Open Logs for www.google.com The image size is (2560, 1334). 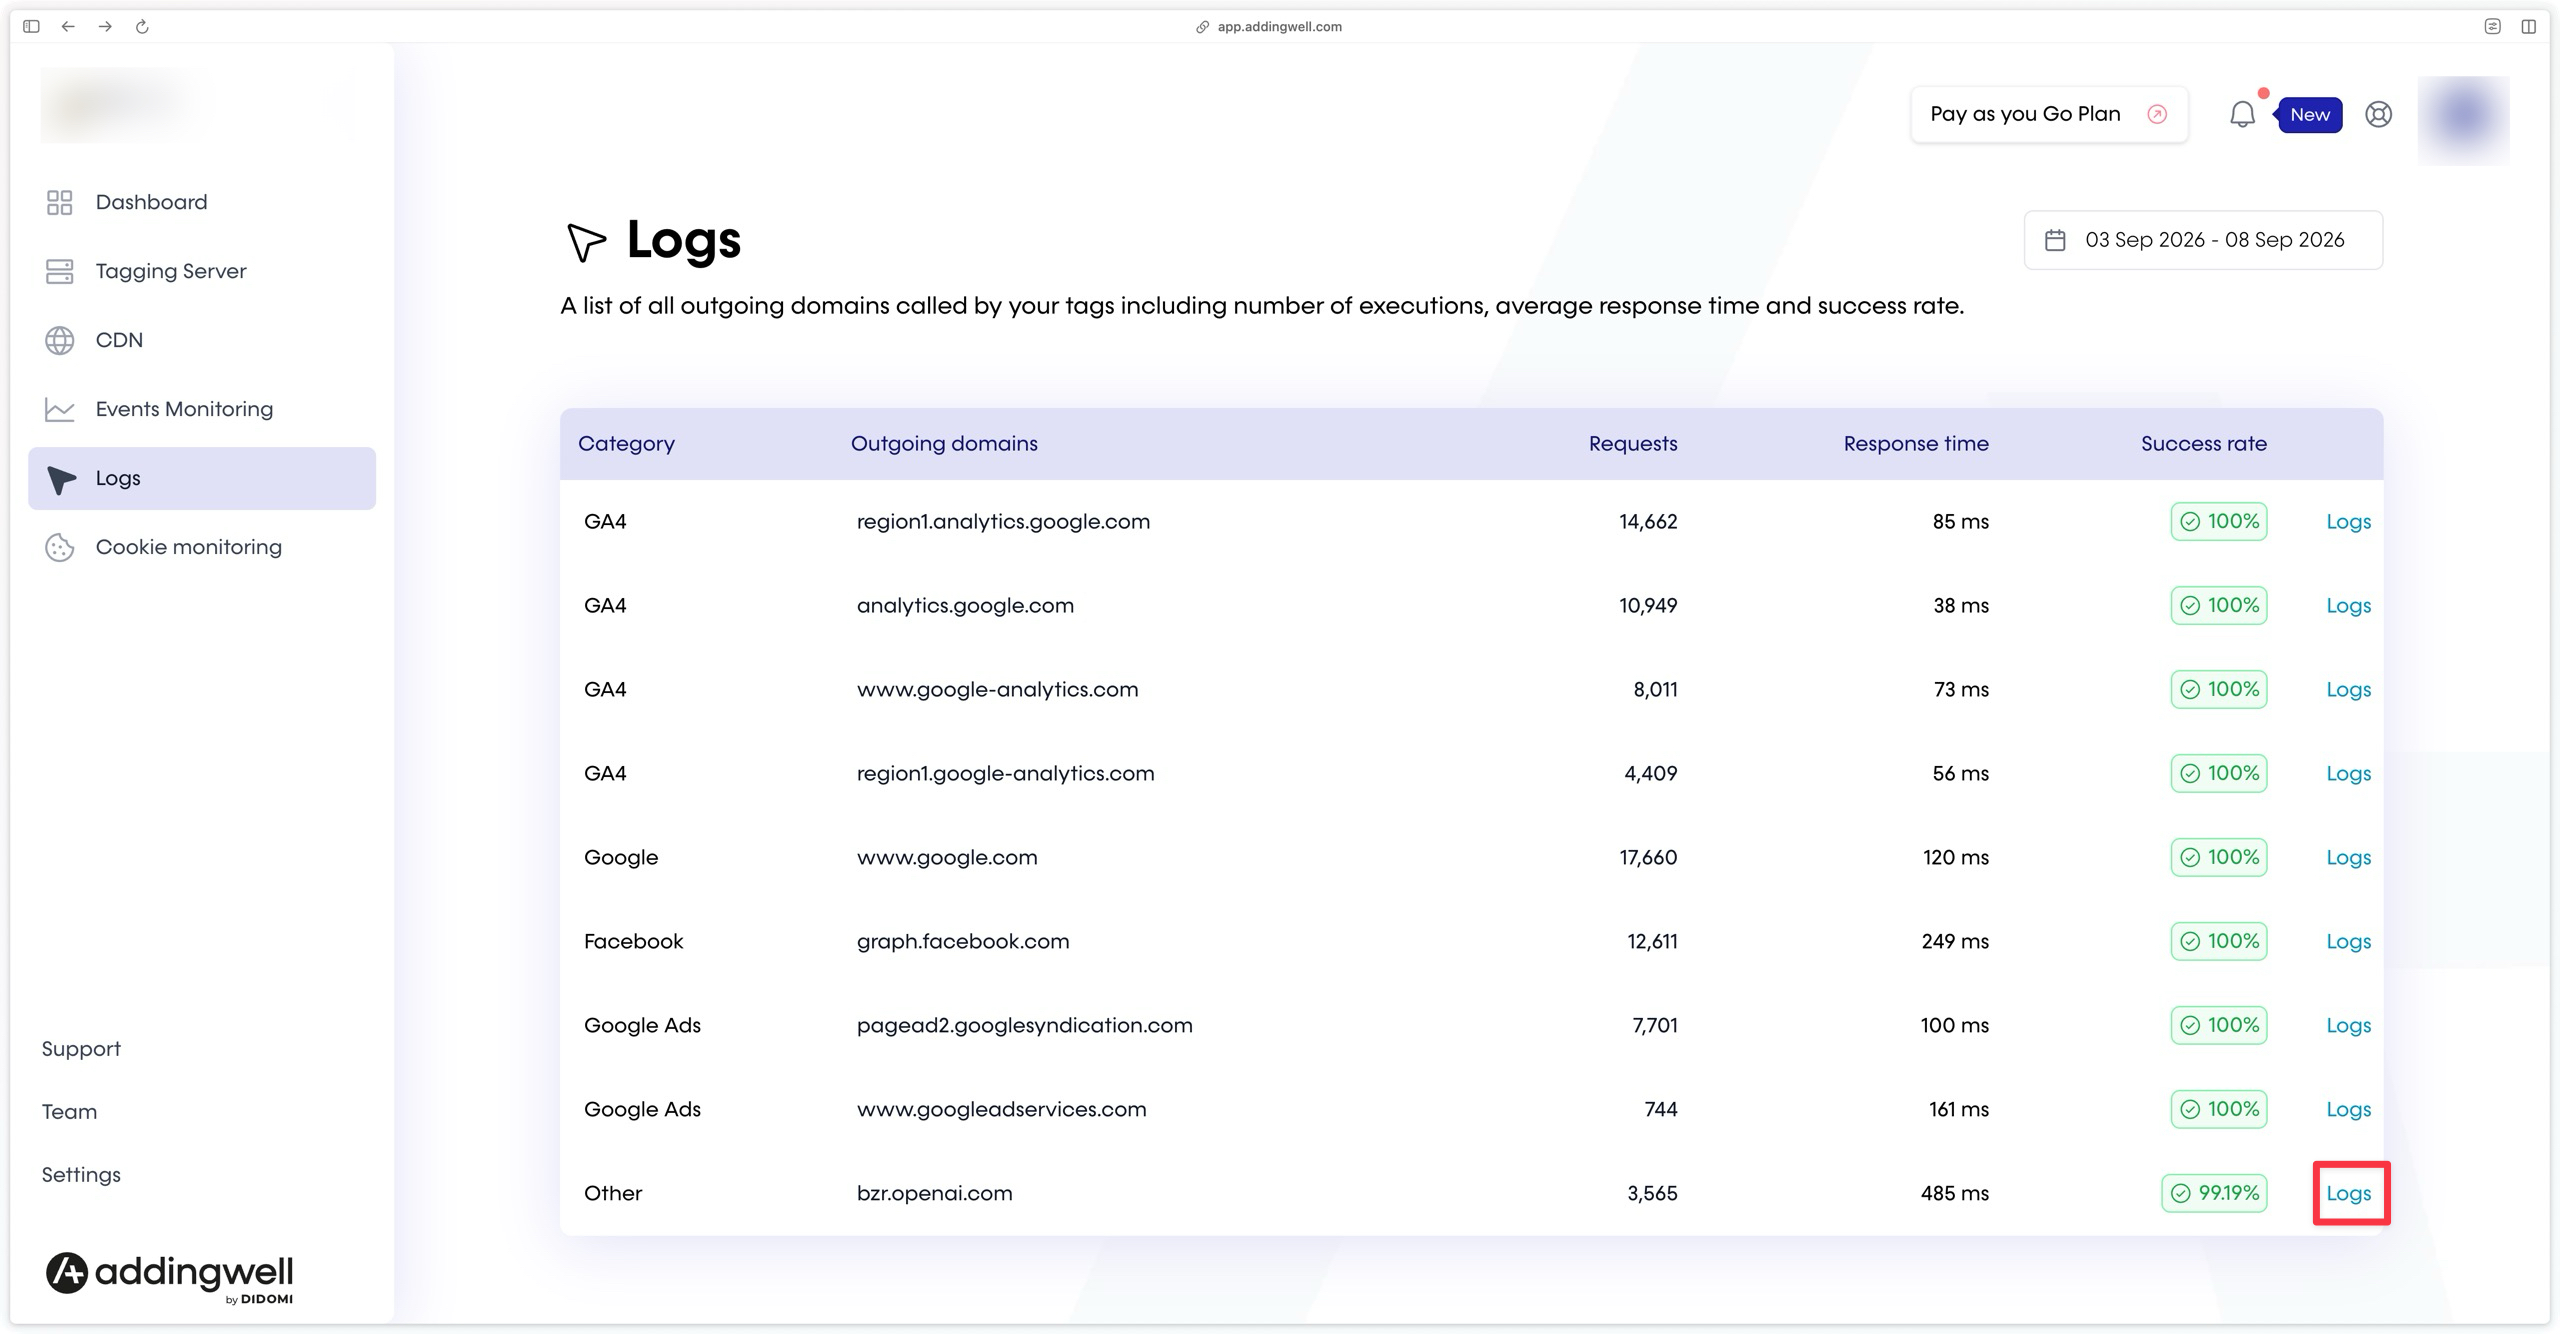(x=2348, y=858)
